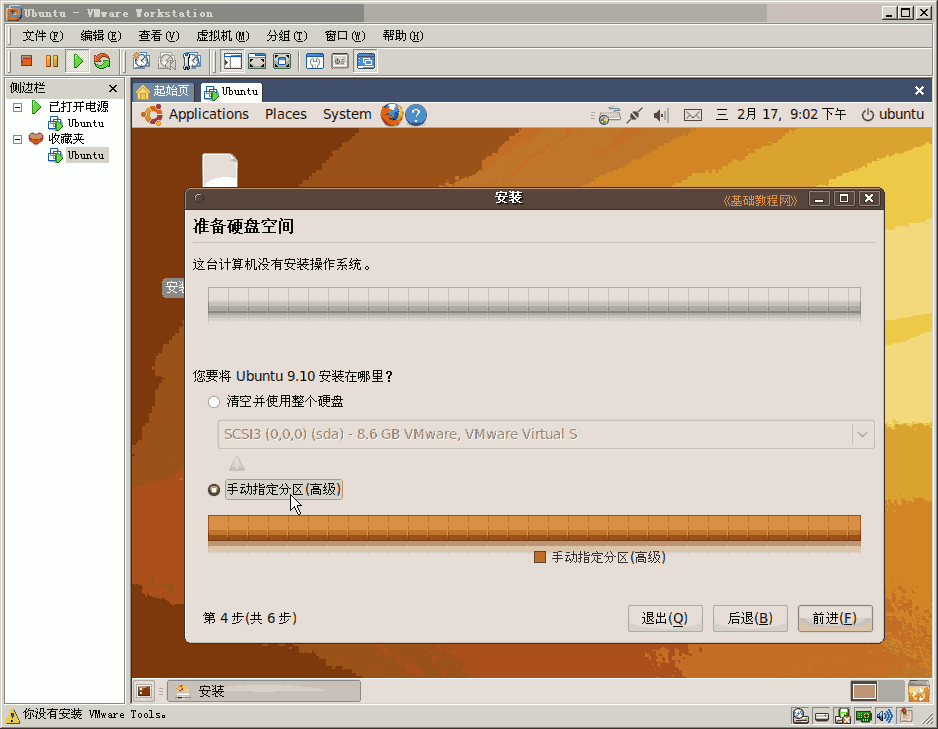Select Ubuntu under the powered-on group
Viewport: 938px width, 729px height.
tap(86, 123)
